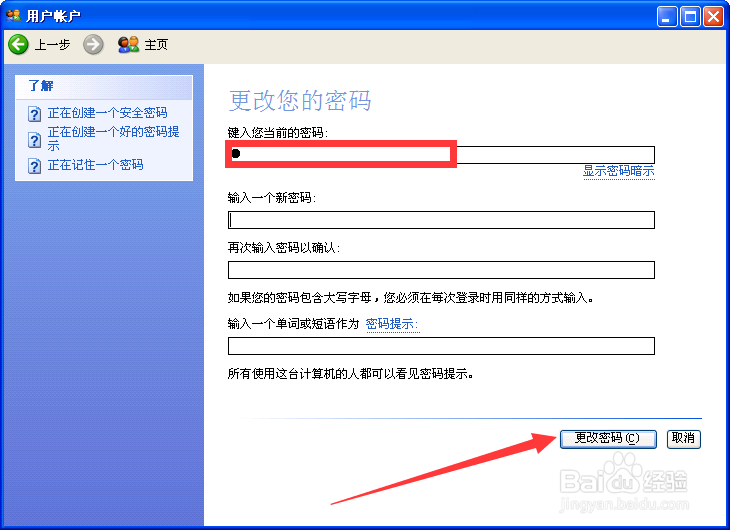Viewport: 730px width, 530px height.
Task: Click the 主页 toolbar label
Action: pyautogui.click(x=156, y=45)
